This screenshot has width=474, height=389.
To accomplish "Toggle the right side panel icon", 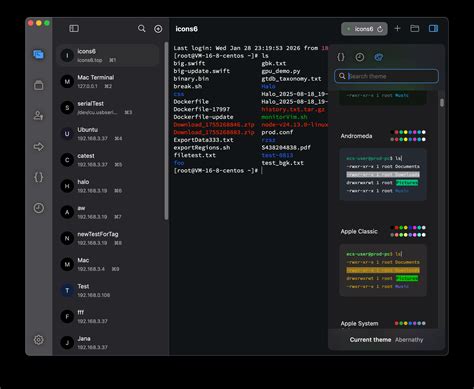I will point(433,29).
